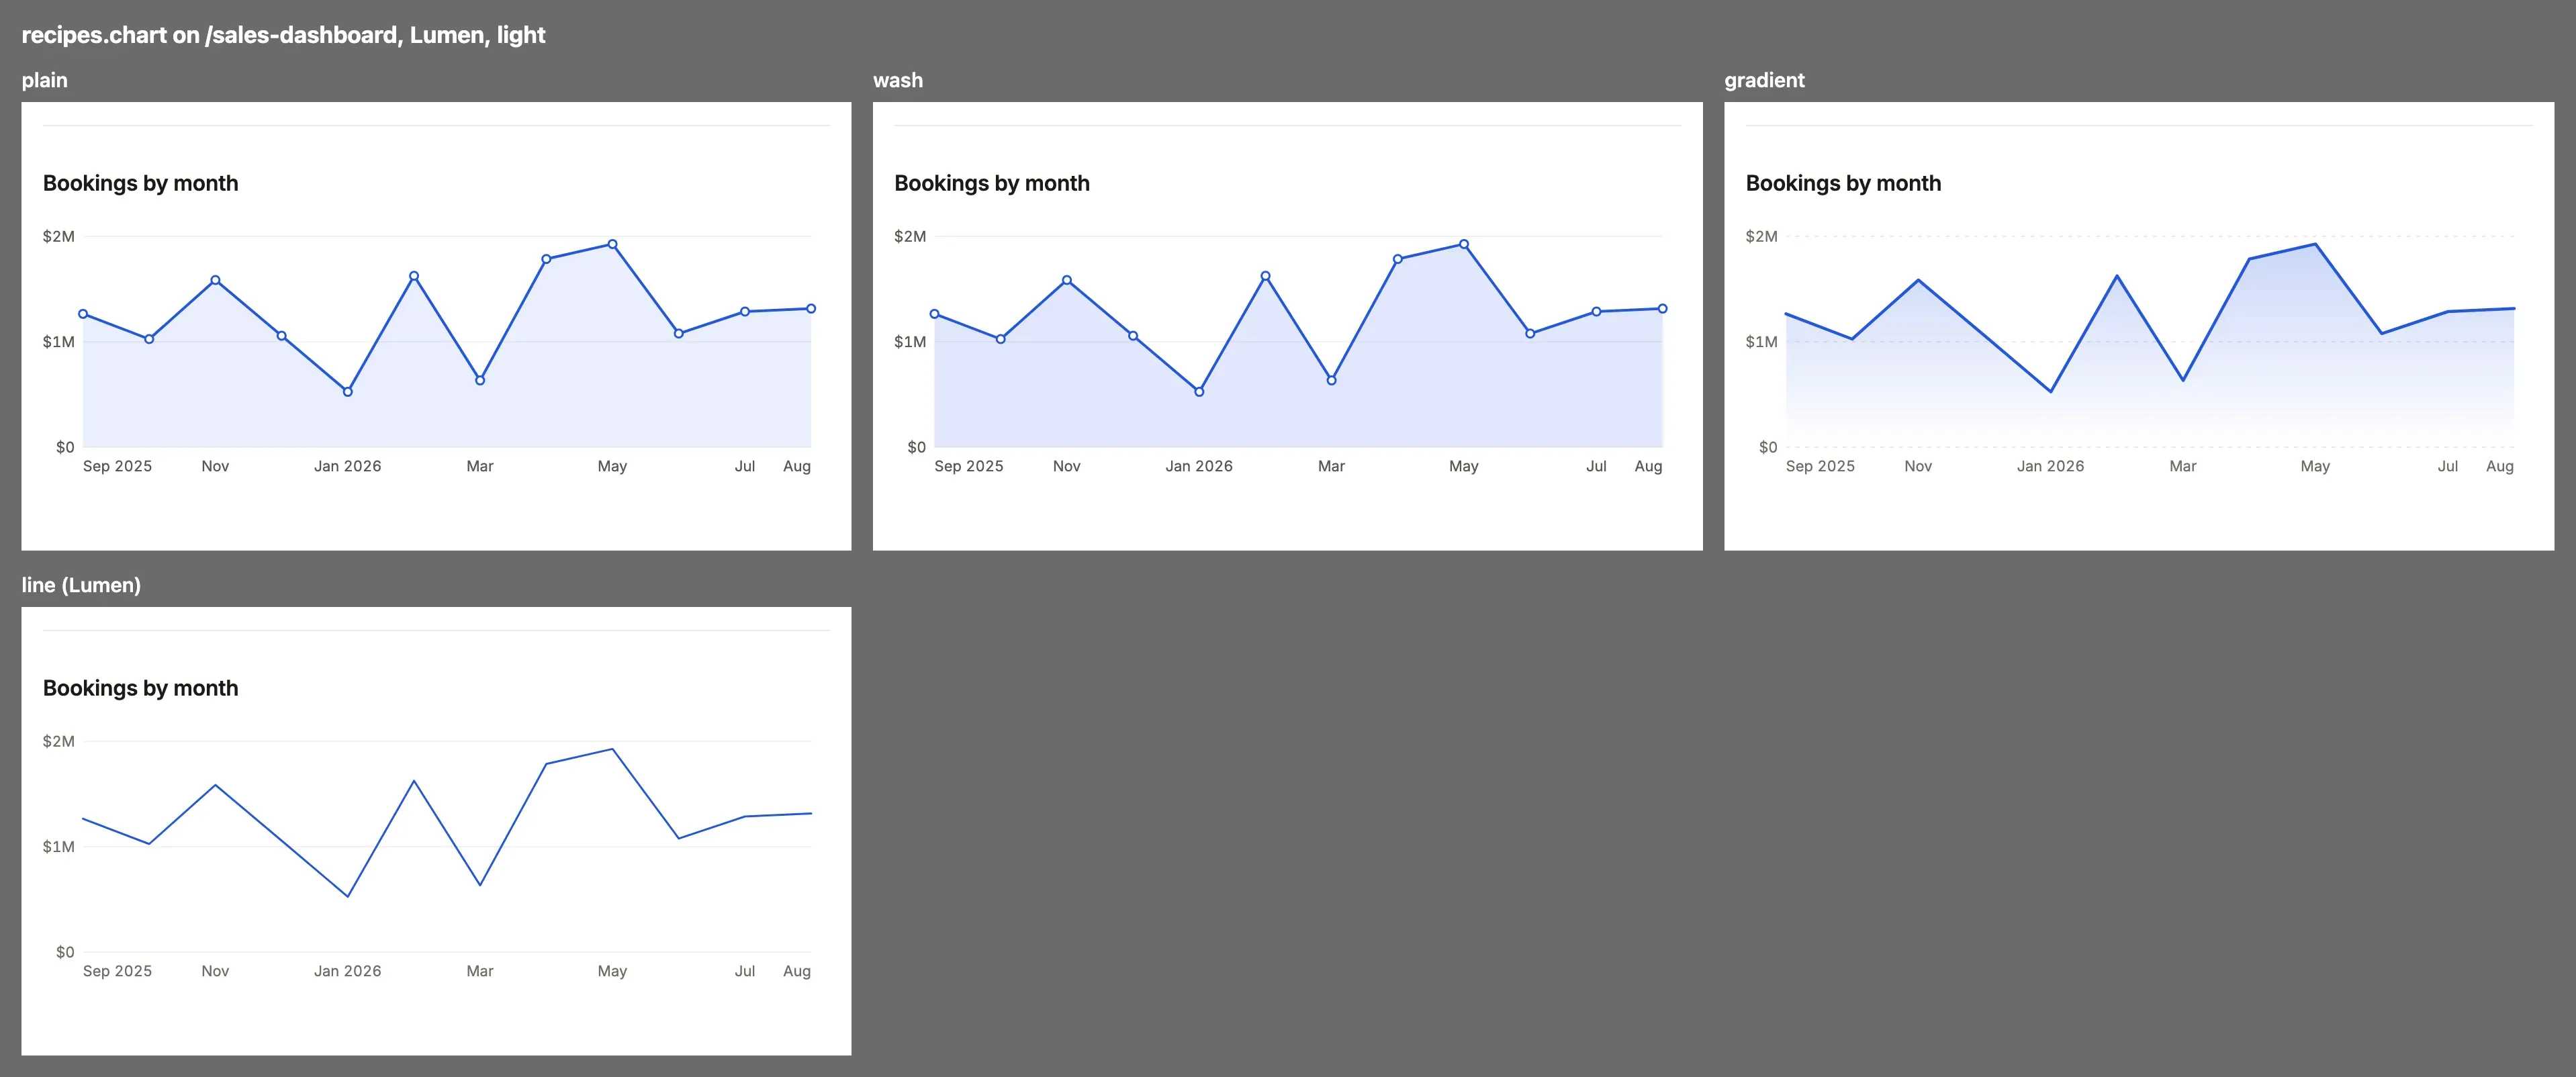2576x1077 pixels.
Task: Click 'Bookings by month' title in plain chart
Action: coord(141,183)
